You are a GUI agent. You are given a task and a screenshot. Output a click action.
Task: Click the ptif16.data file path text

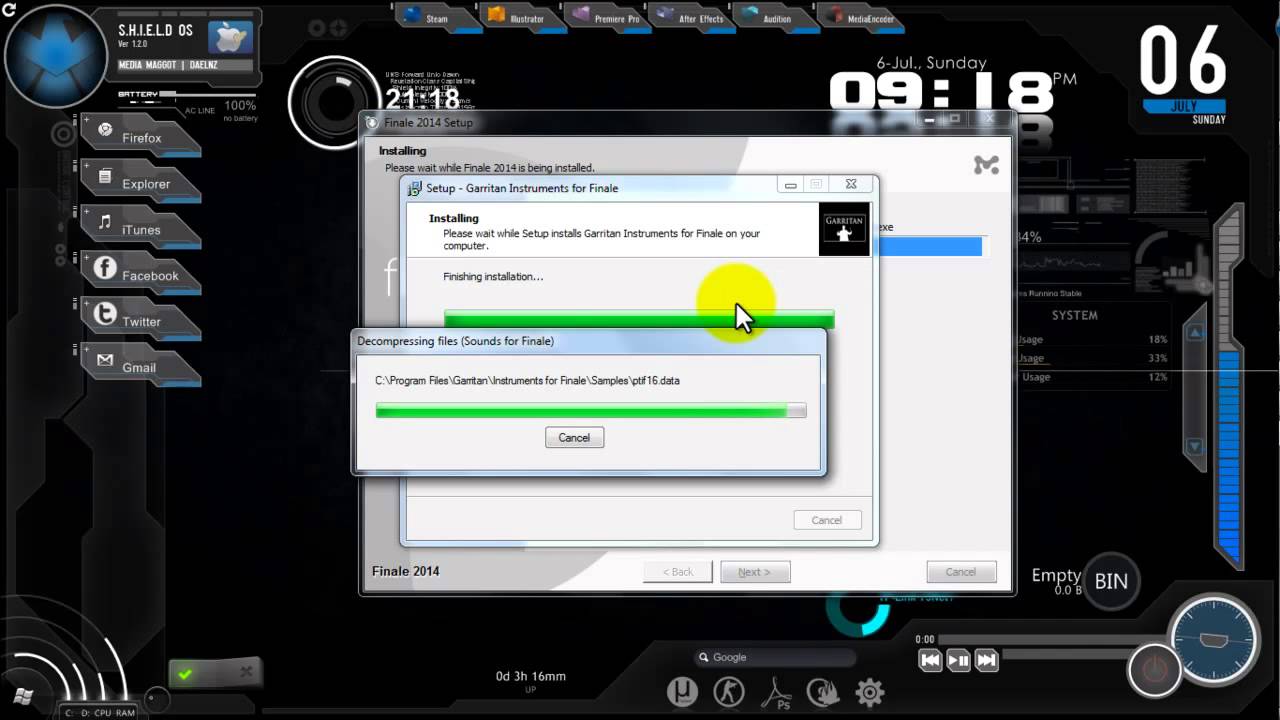tap(527, 380)
